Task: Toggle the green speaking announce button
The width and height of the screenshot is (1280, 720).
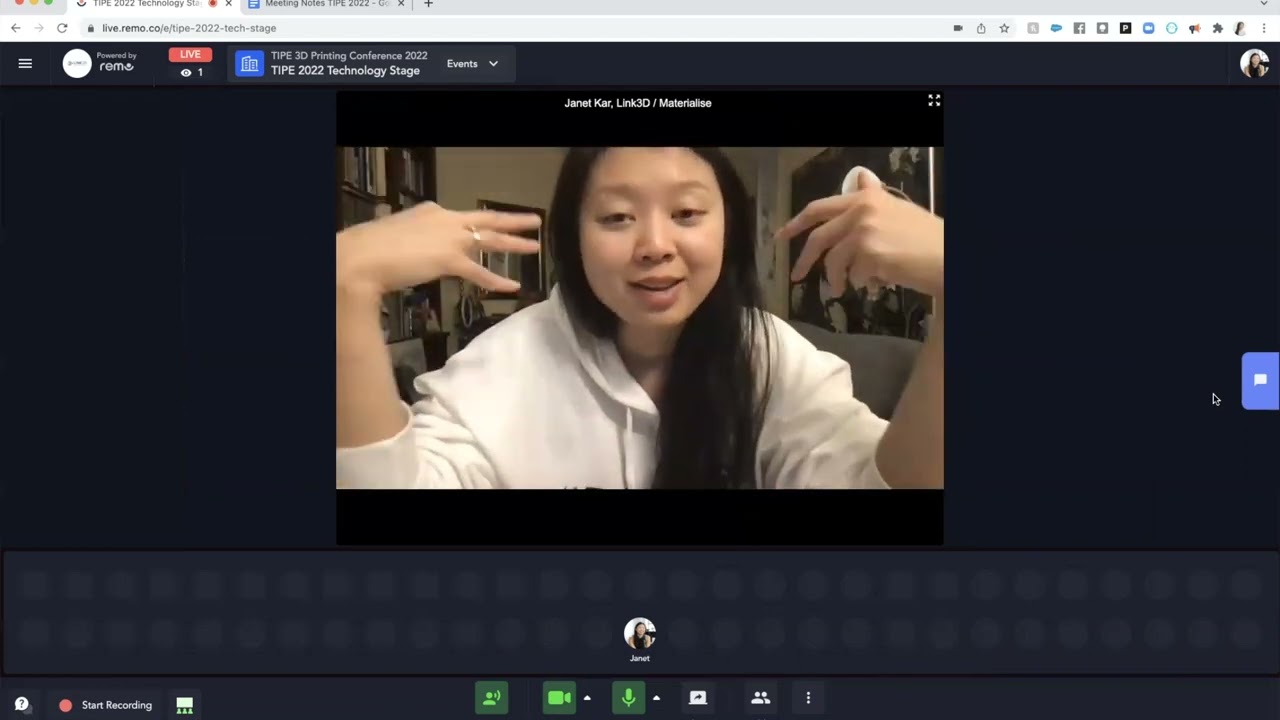Action: point(491,698)
